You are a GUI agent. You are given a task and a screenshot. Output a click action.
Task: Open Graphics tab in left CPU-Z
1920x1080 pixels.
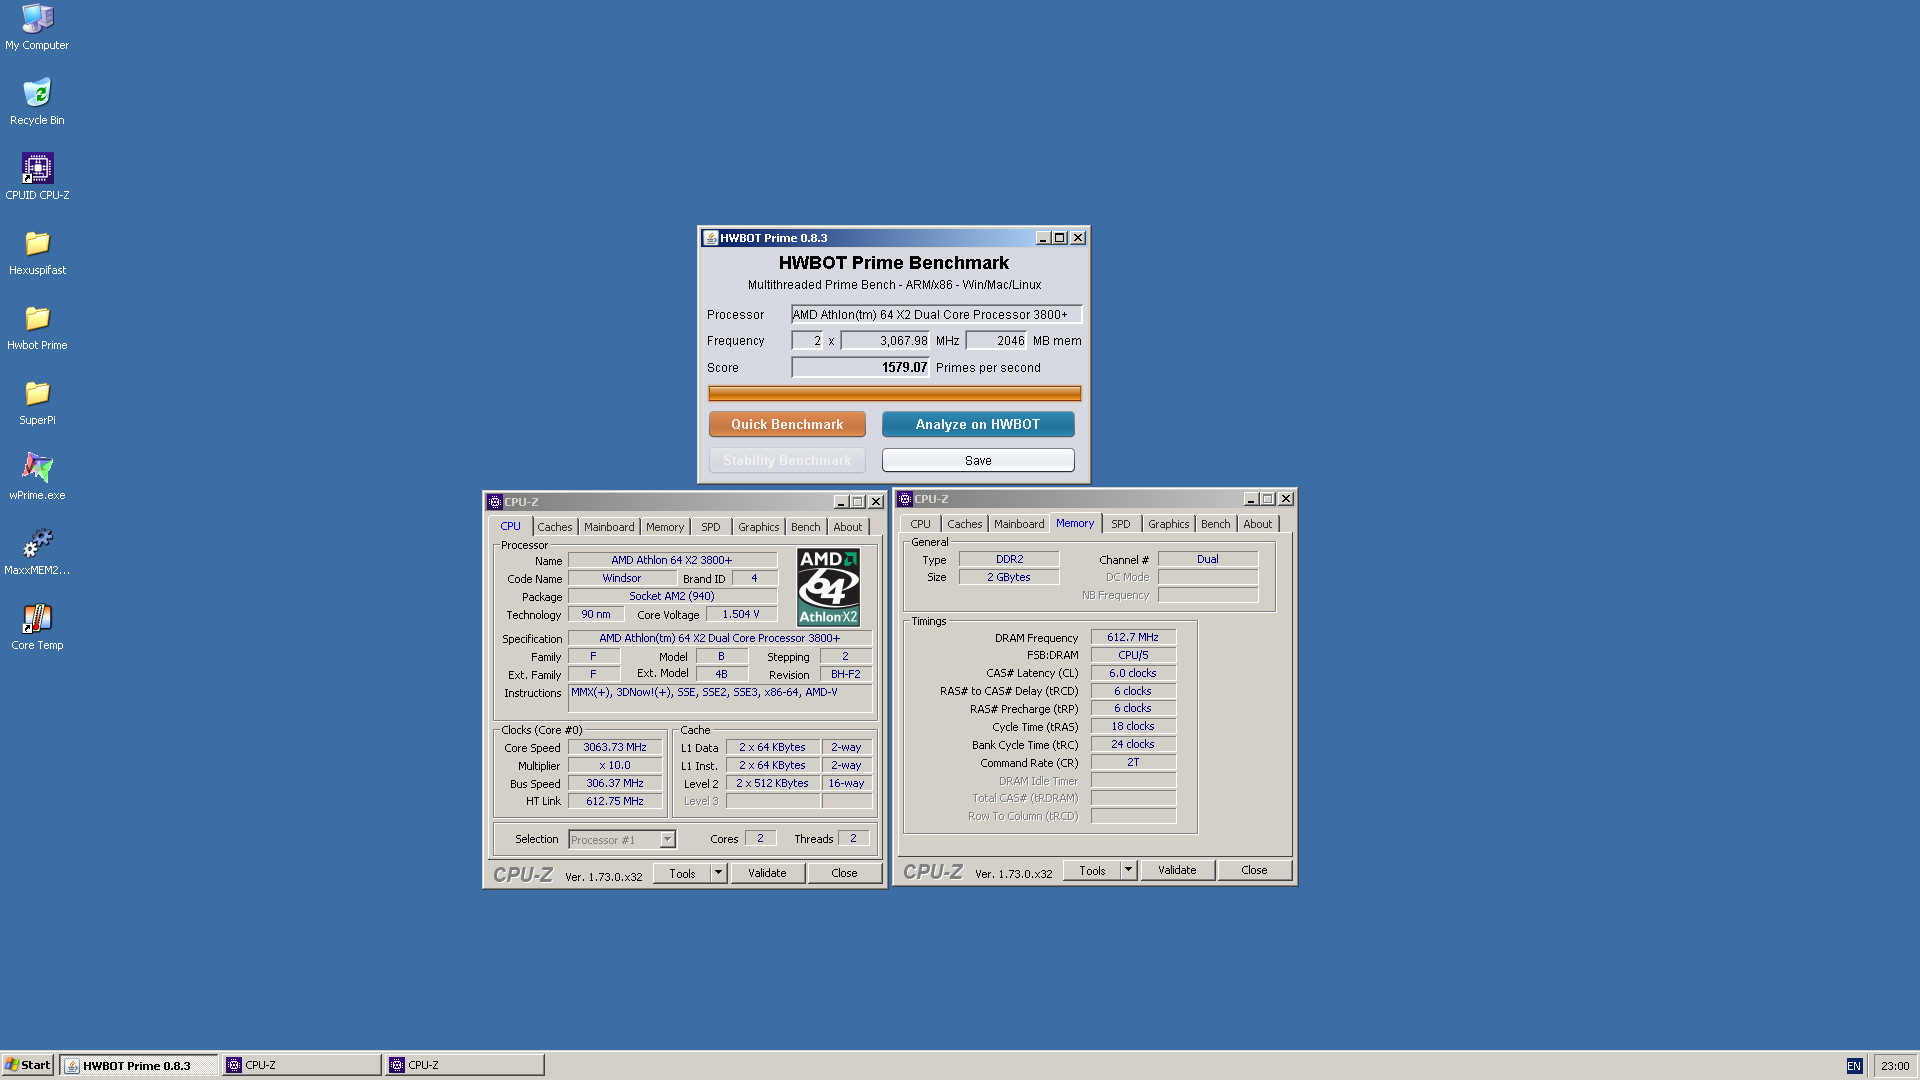coord(759,527)
